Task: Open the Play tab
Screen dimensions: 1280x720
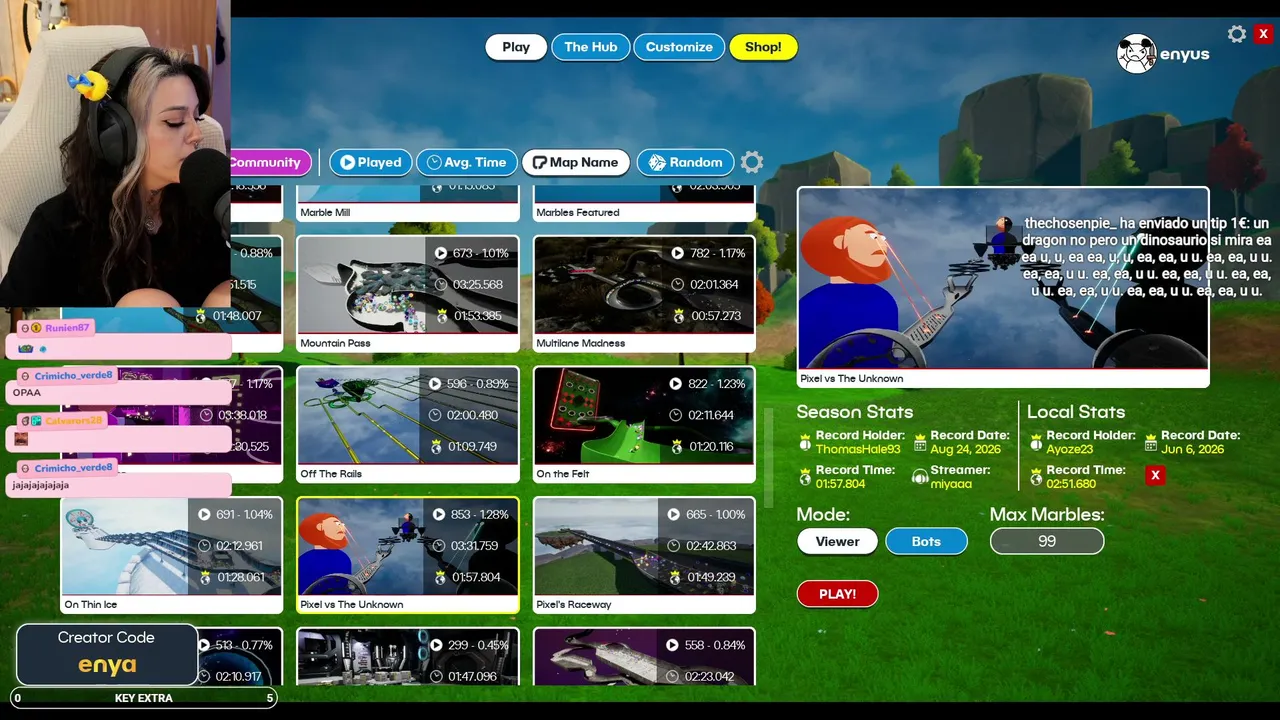Action: [x=516, y=47]
